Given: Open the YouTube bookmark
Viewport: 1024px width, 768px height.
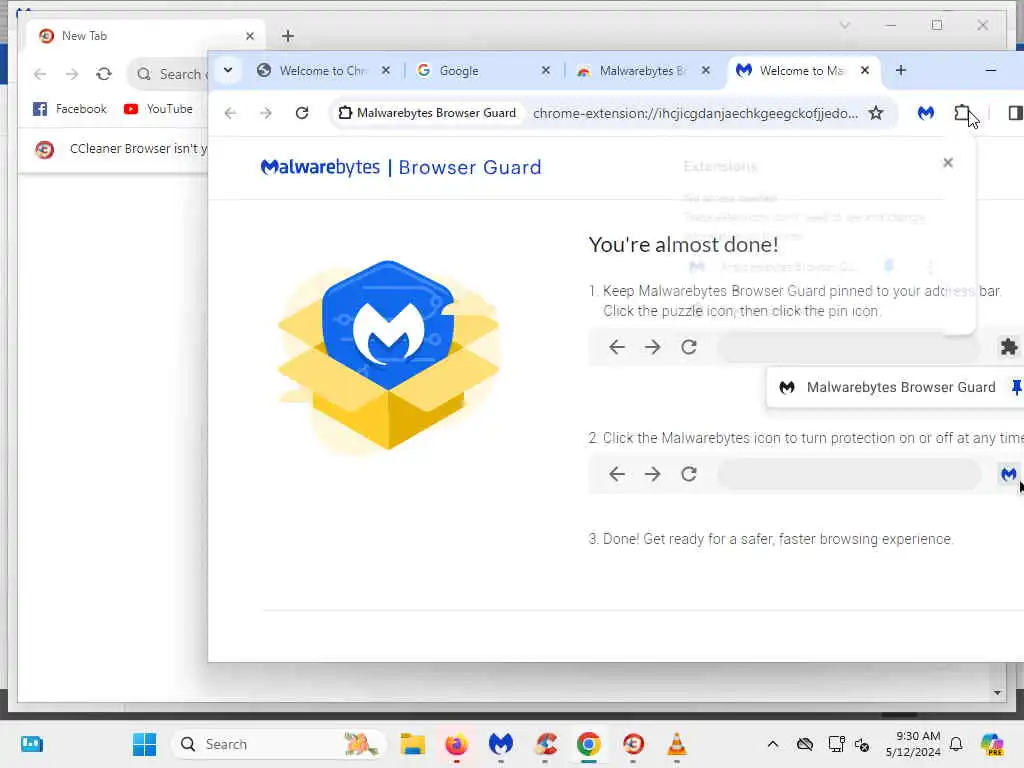Looking at the screenshot, I should 158,108.
